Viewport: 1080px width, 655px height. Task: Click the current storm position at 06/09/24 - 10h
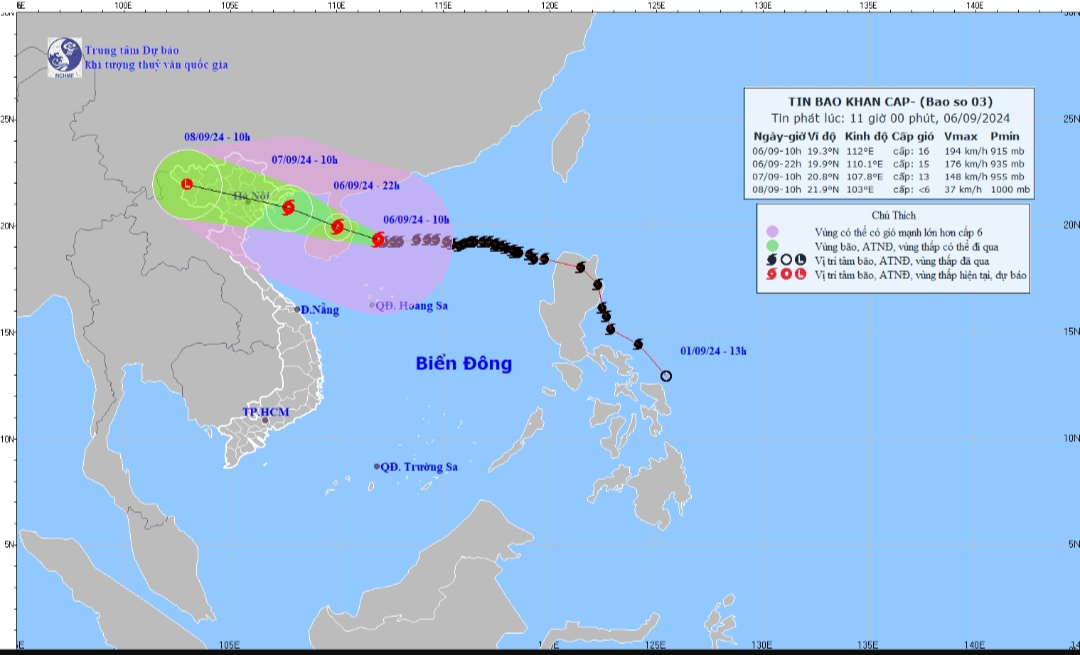(x=378, y=239)
